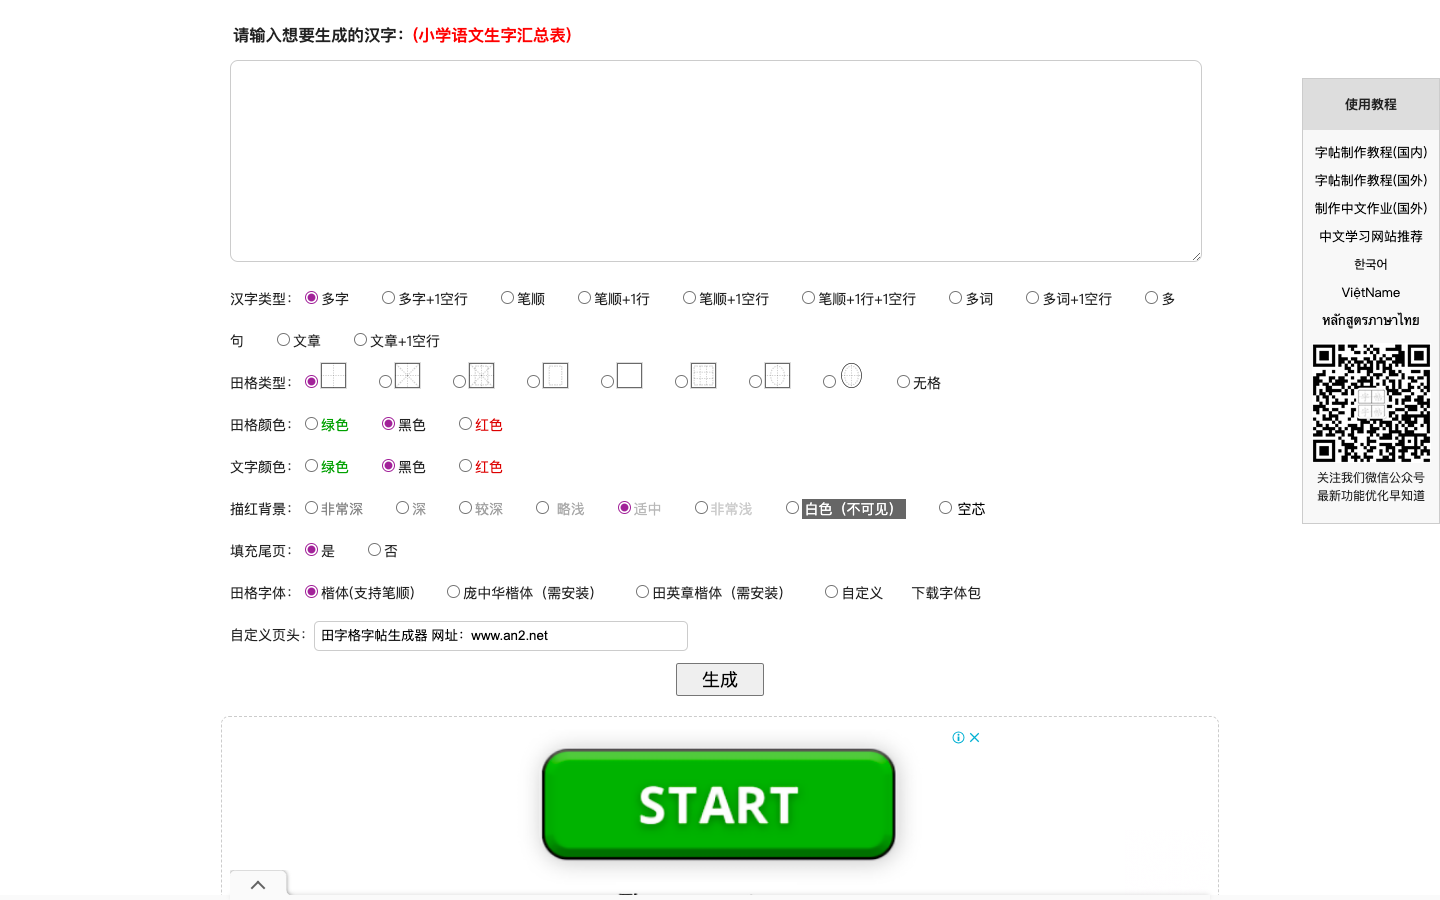Click the Chinese character input text area

[x=715, y=161]
